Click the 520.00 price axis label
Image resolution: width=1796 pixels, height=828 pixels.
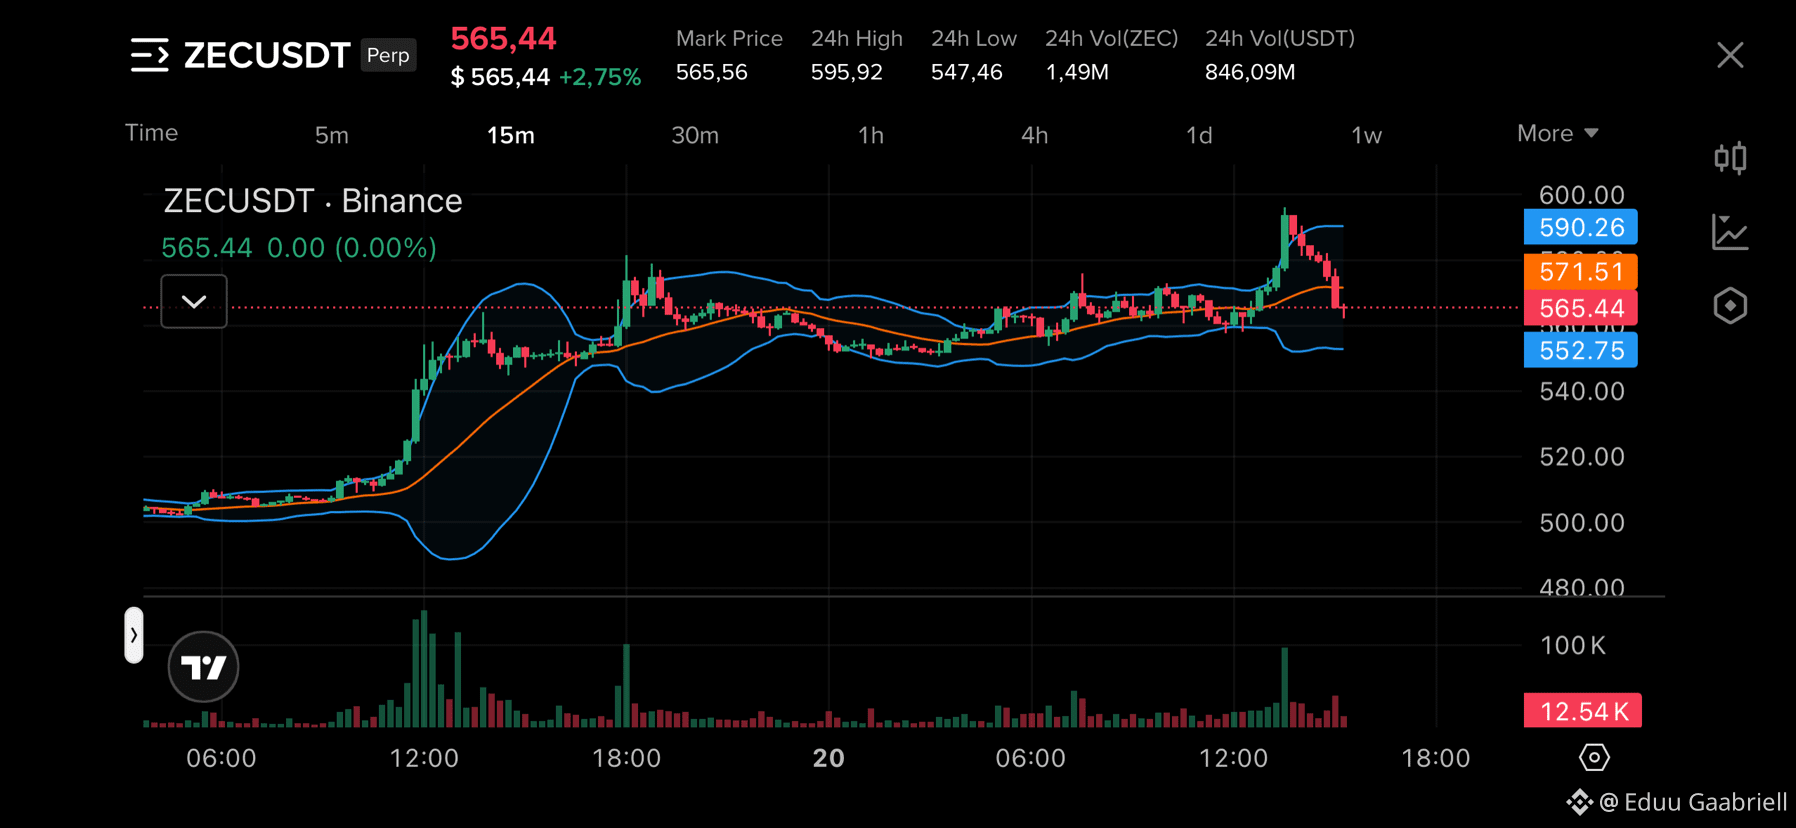pos(1582,457)
